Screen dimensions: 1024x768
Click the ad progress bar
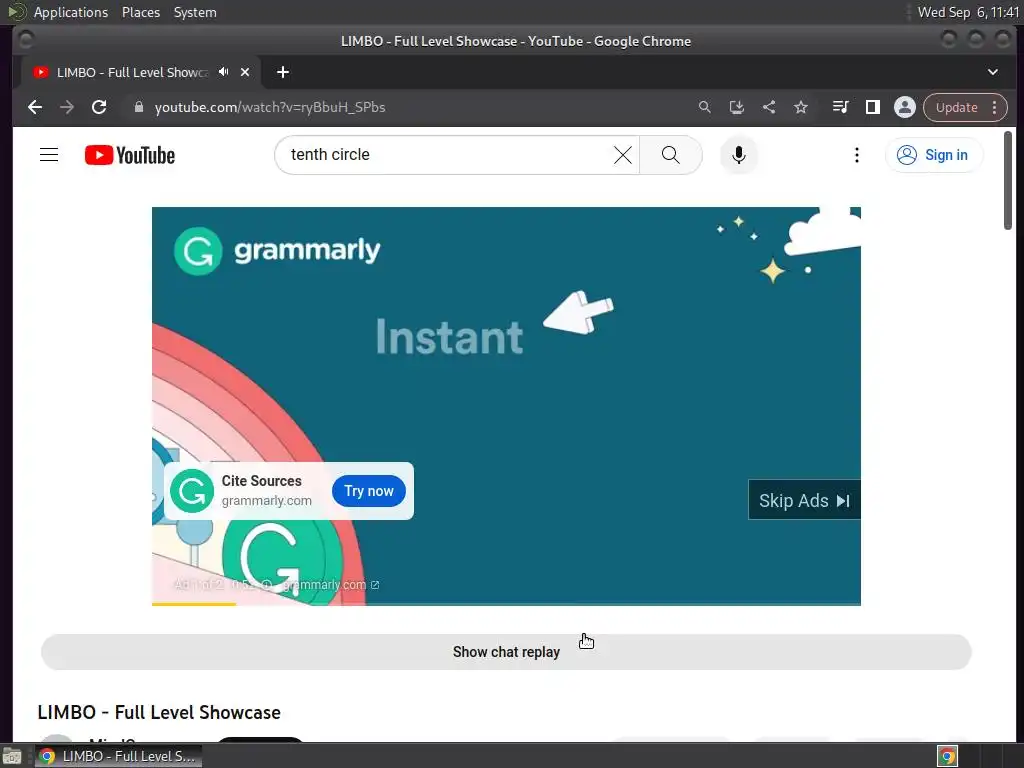coord(506,604)
